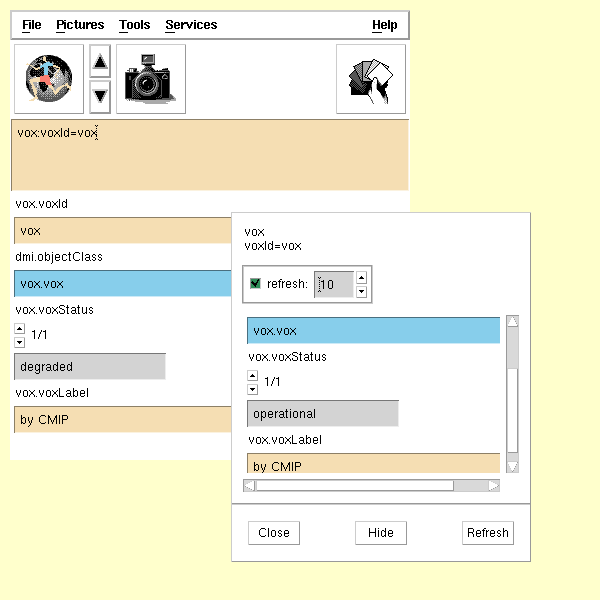The image size is (600, 600).
Task: Click right arrow of horizontal scrollbar
Action: click(x=494, y=486)
